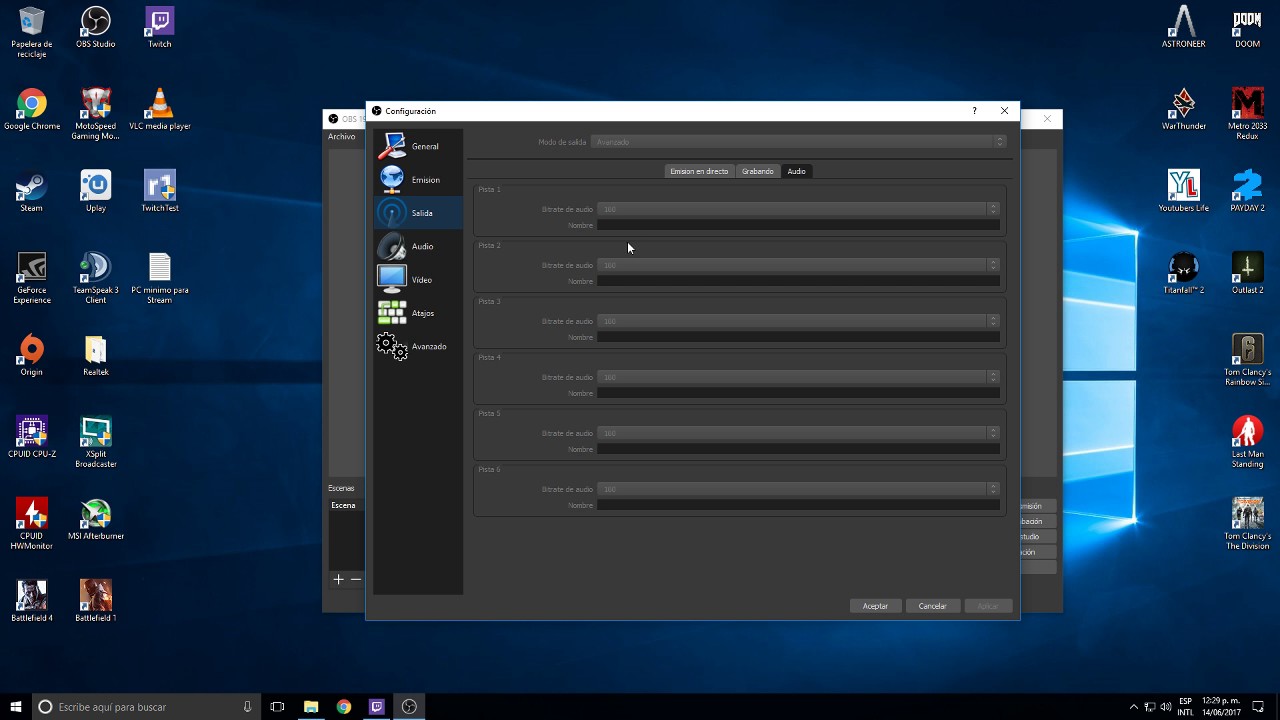Remove the scene with the minus button in OBS
The image size is (1280, 720).
click(355, 579)
